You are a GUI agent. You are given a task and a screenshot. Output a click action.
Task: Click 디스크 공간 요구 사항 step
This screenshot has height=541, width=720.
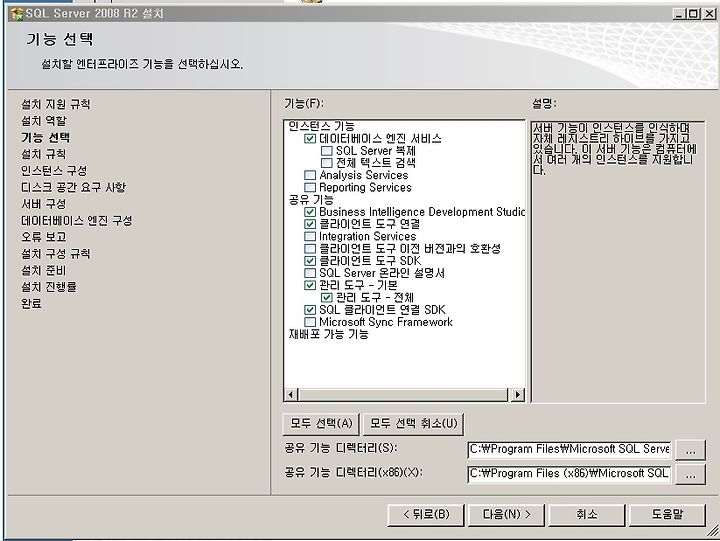(73, 187)
